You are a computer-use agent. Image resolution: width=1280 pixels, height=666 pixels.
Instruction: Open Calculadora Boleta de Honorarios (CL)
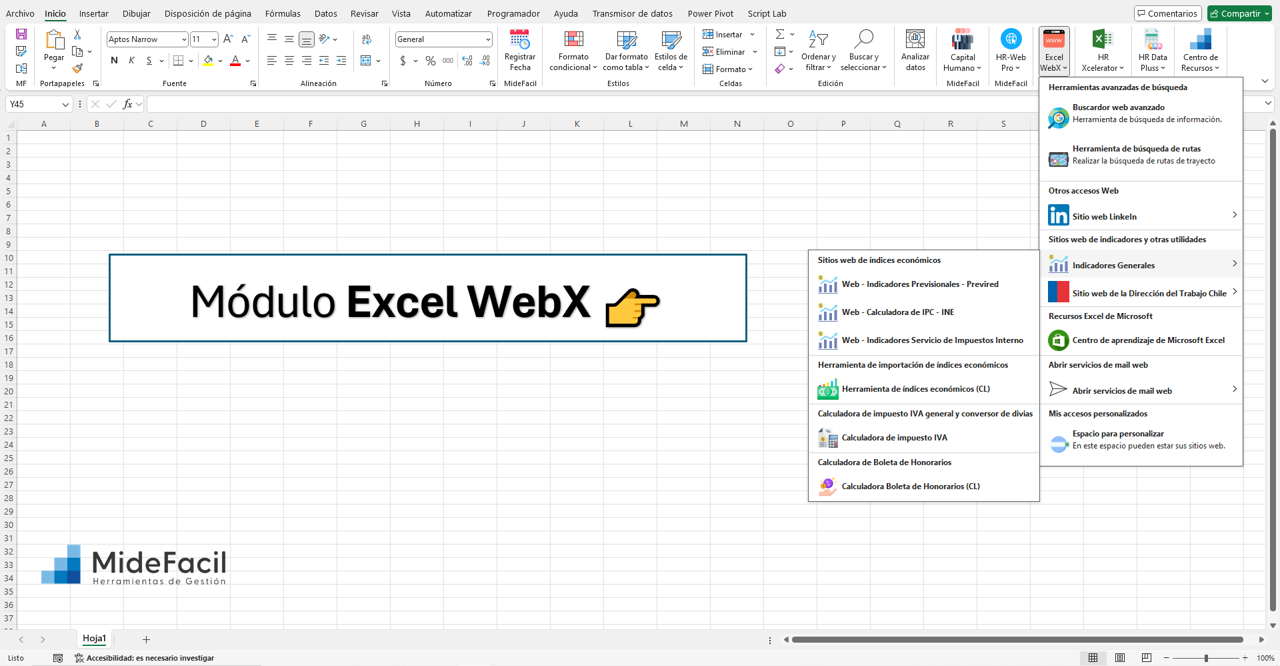click(x=923, y=486)
